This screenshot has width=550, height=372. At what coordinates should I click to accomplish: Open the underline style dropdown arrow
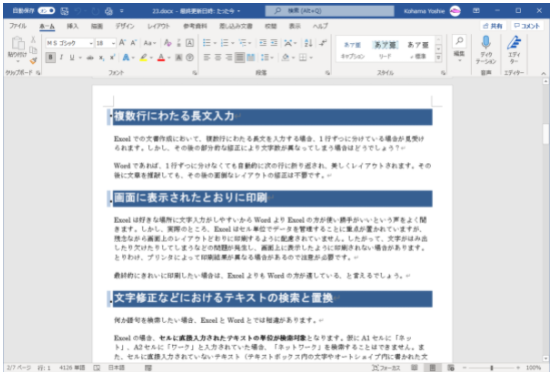pyautogui.click(x=80, y=58)
